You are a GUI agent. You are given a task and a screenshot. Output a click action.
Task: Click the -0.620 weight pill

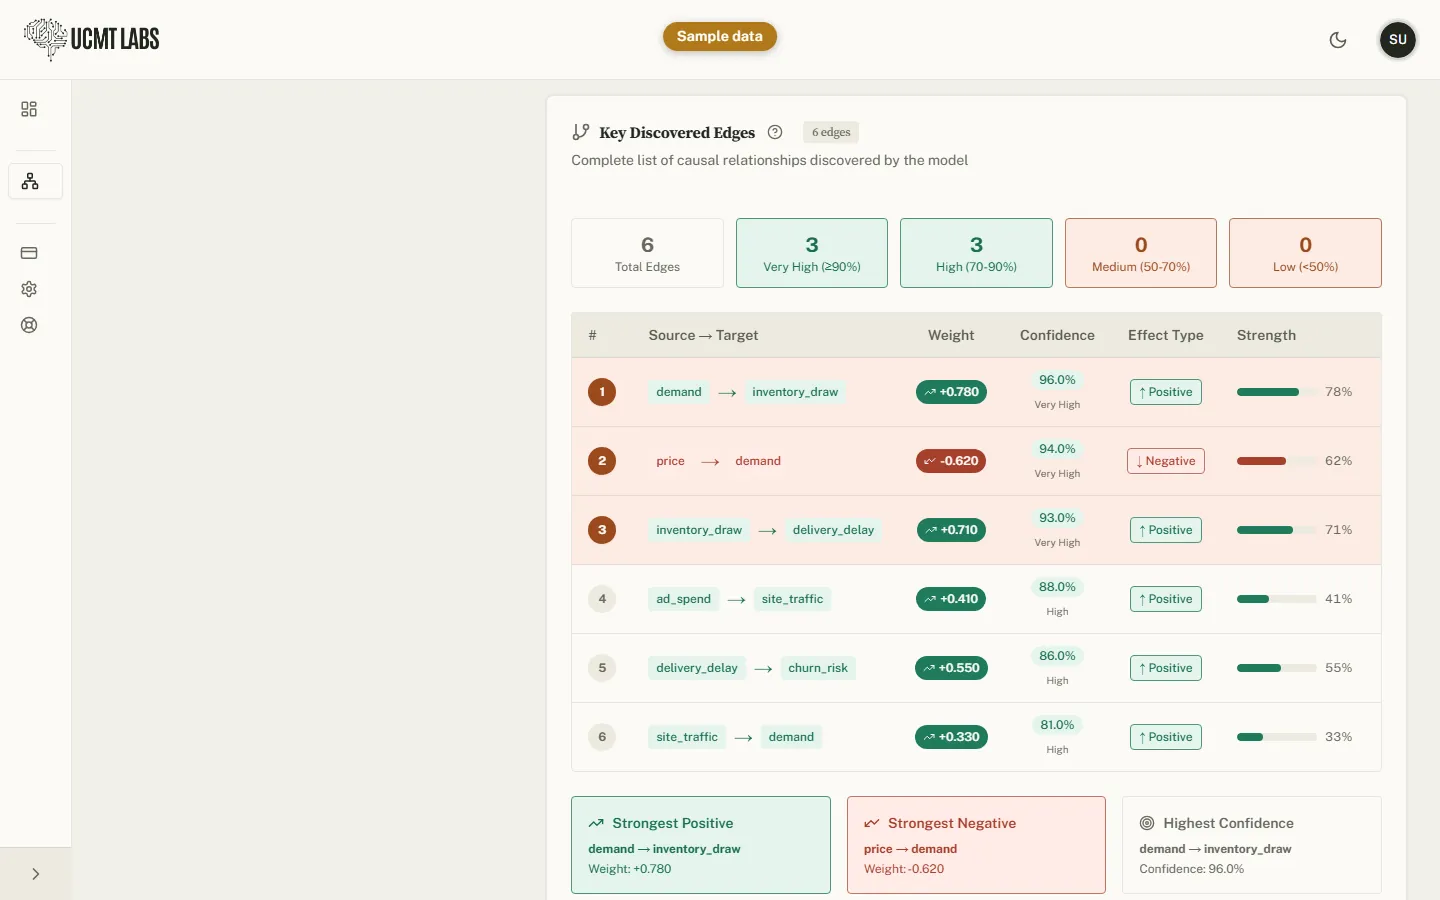(951, 461)
